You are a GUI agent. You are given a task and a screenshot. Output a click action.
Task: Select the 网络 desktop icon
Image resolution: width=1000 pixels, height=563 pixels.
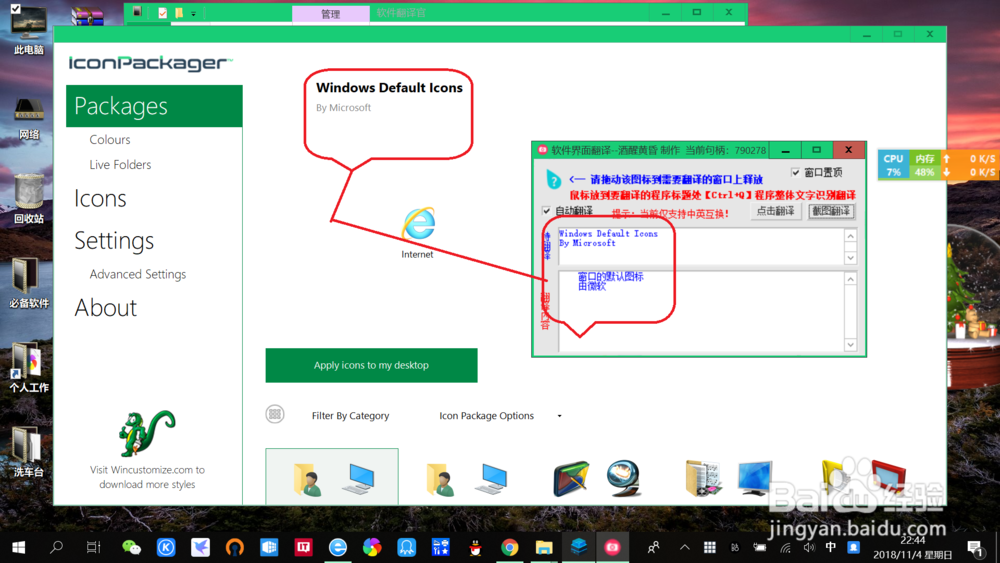(x=29, y=118)
